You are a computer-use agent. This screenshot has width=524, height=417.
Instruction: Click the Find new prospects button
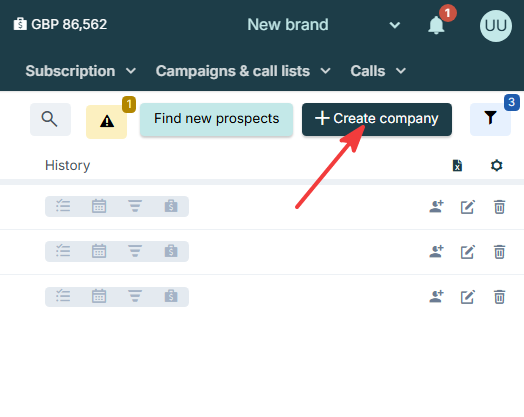217,119
